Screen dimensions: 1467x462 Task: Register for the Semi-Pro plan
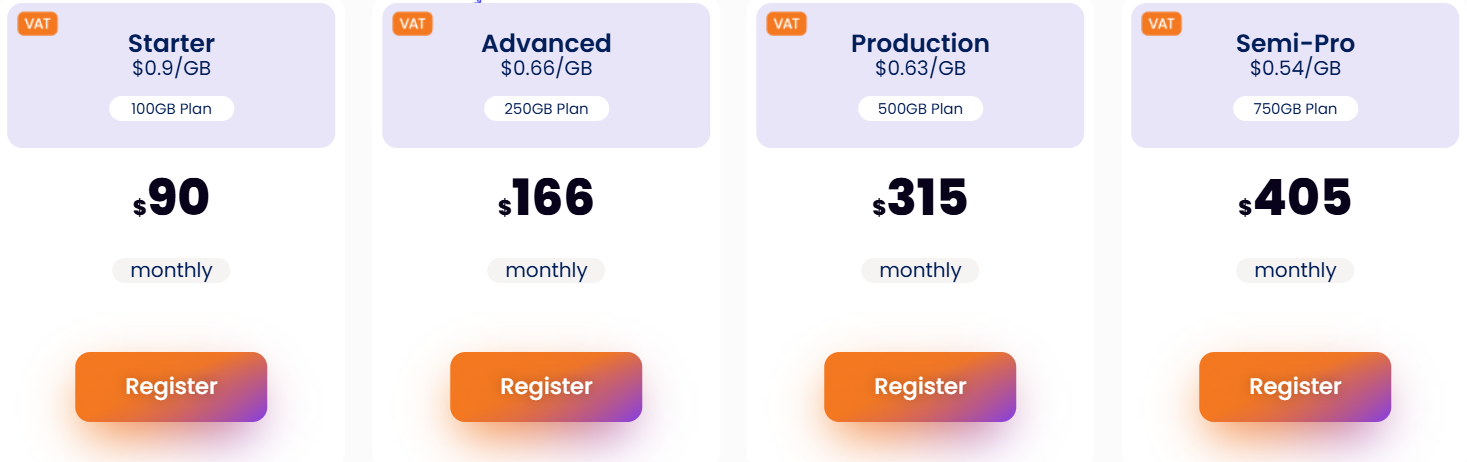(x=1295, y=387)
